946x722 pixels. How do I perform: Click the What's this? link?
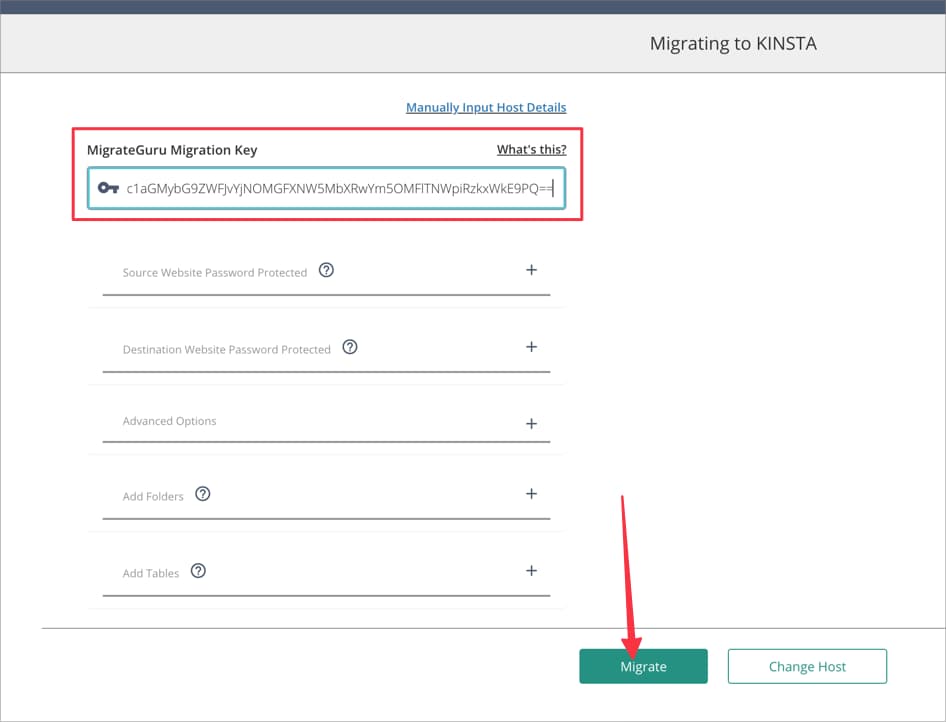[531, 149]
